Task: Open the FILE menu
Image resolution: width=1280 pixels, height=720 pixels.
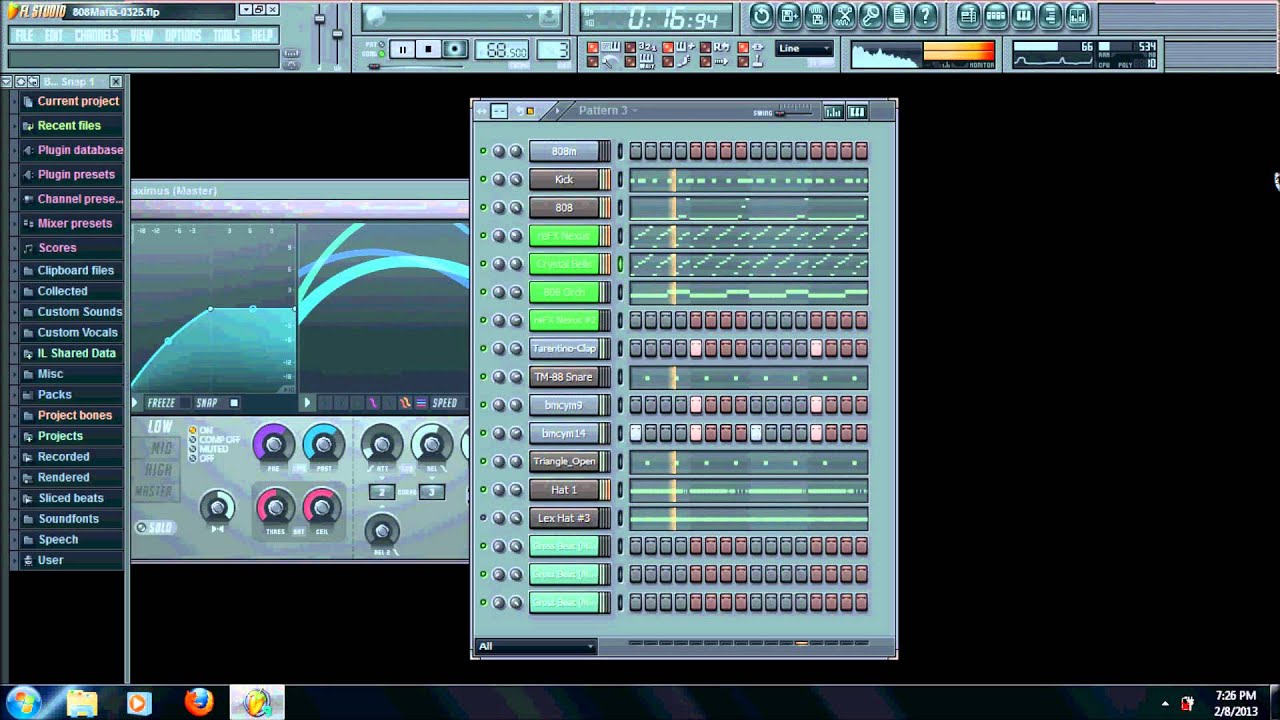Action: [x=24, y=36]
